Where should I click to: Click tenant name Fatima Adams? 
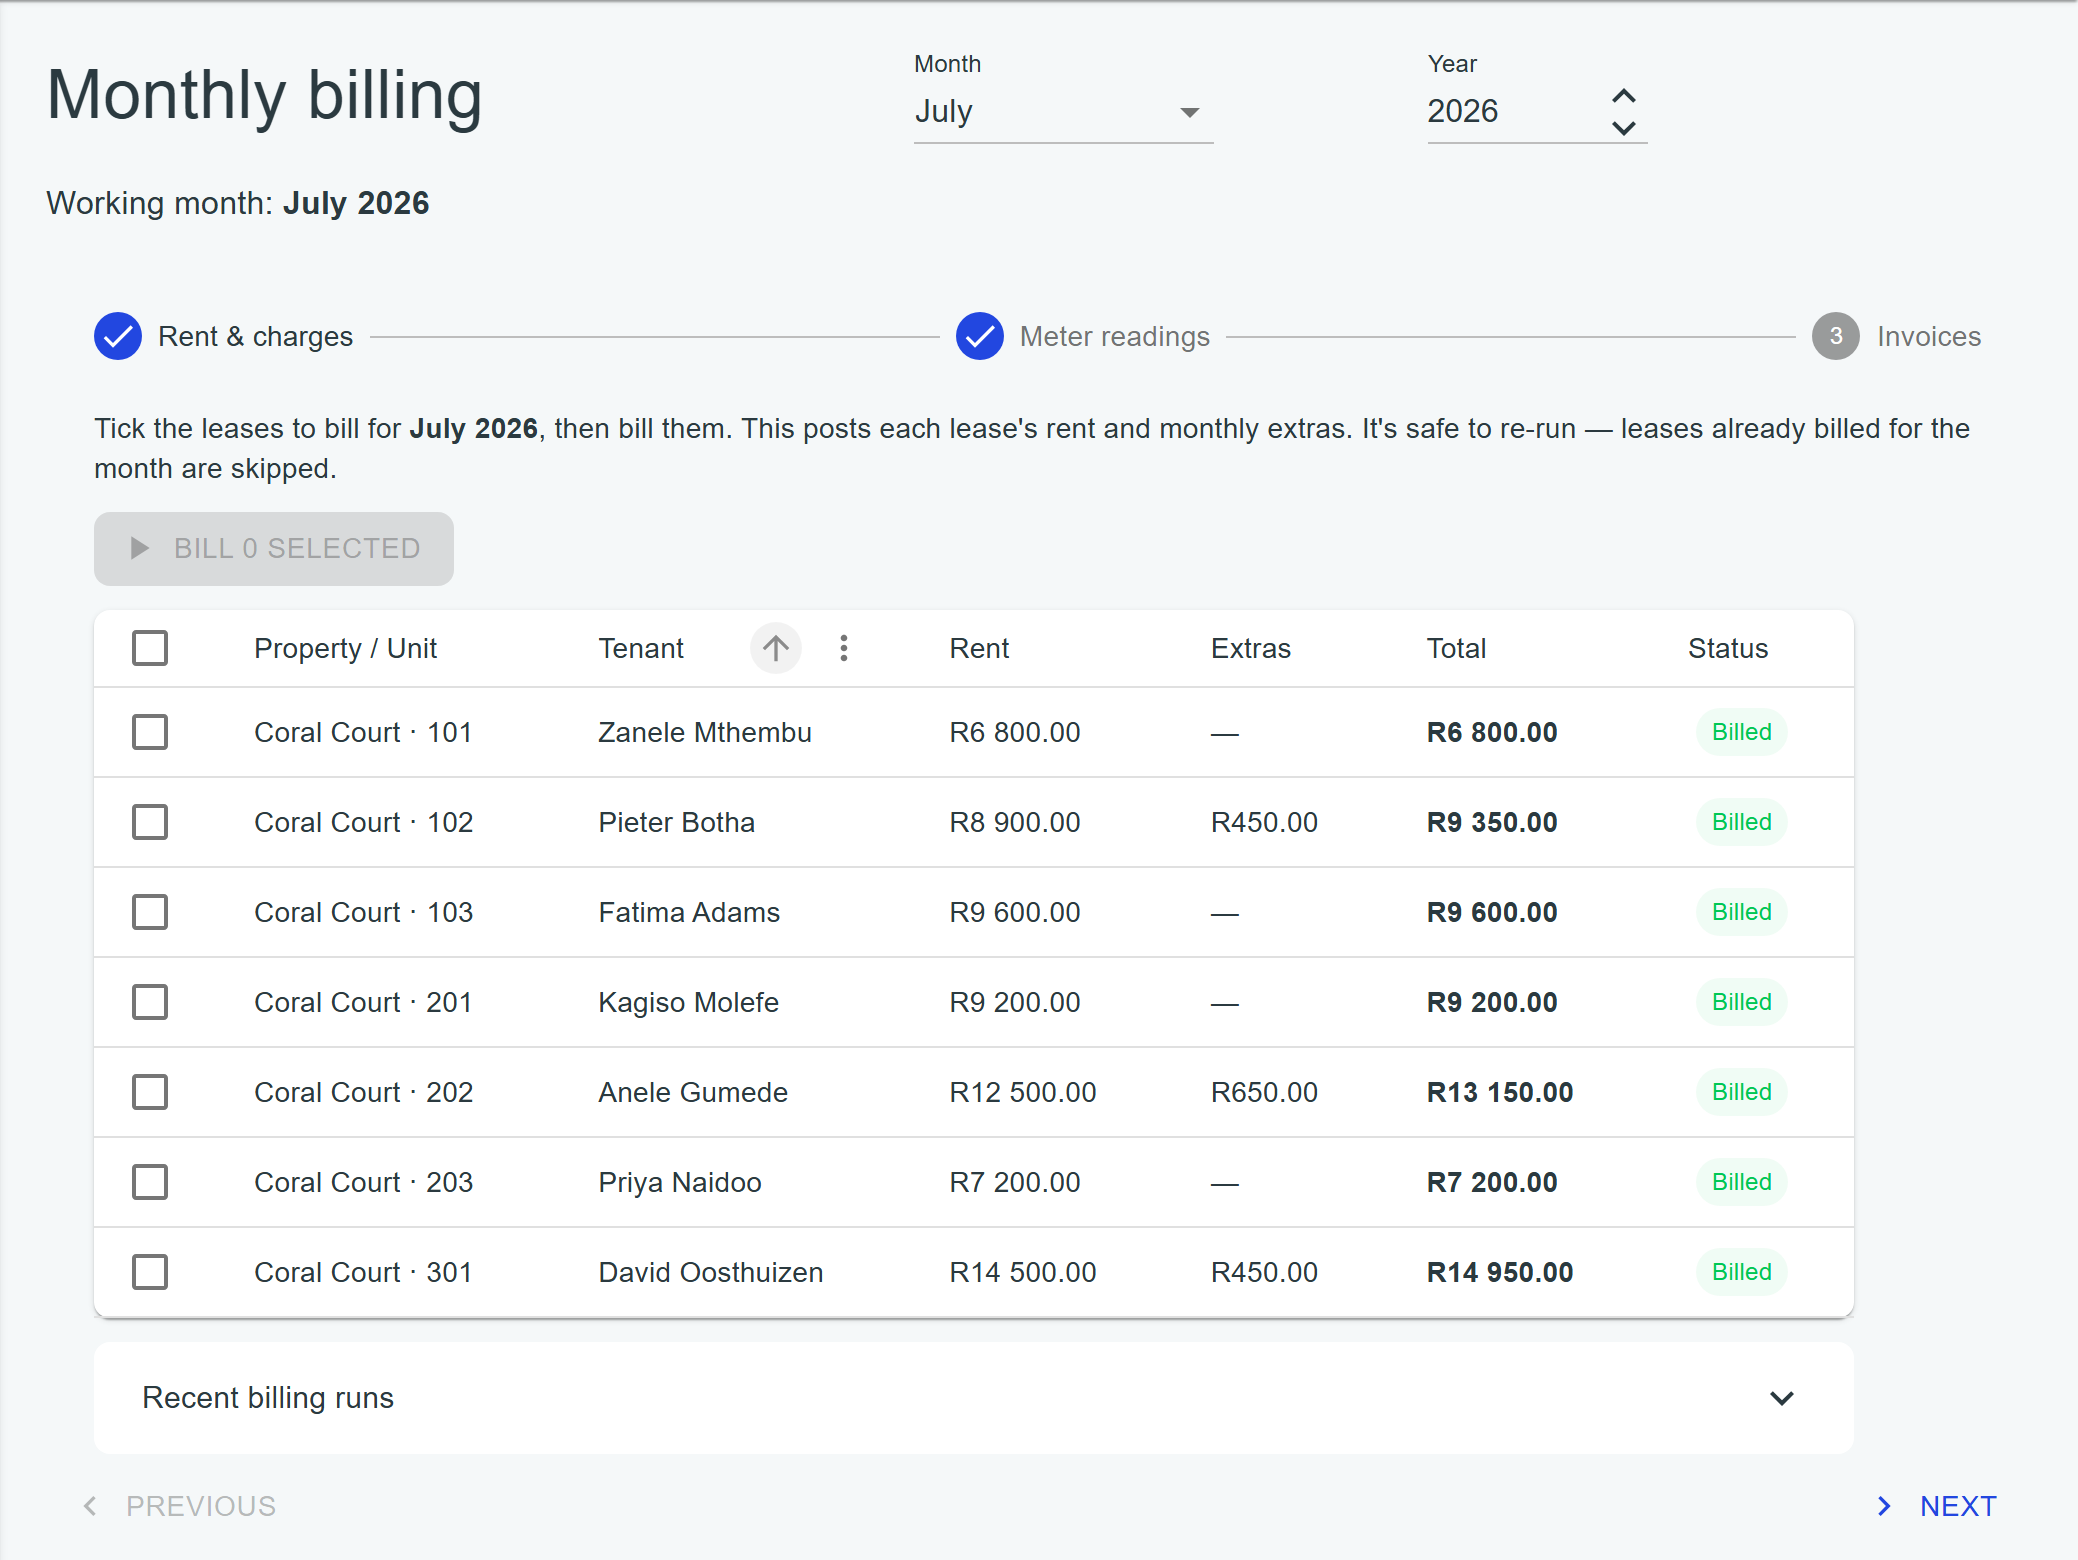689,912
